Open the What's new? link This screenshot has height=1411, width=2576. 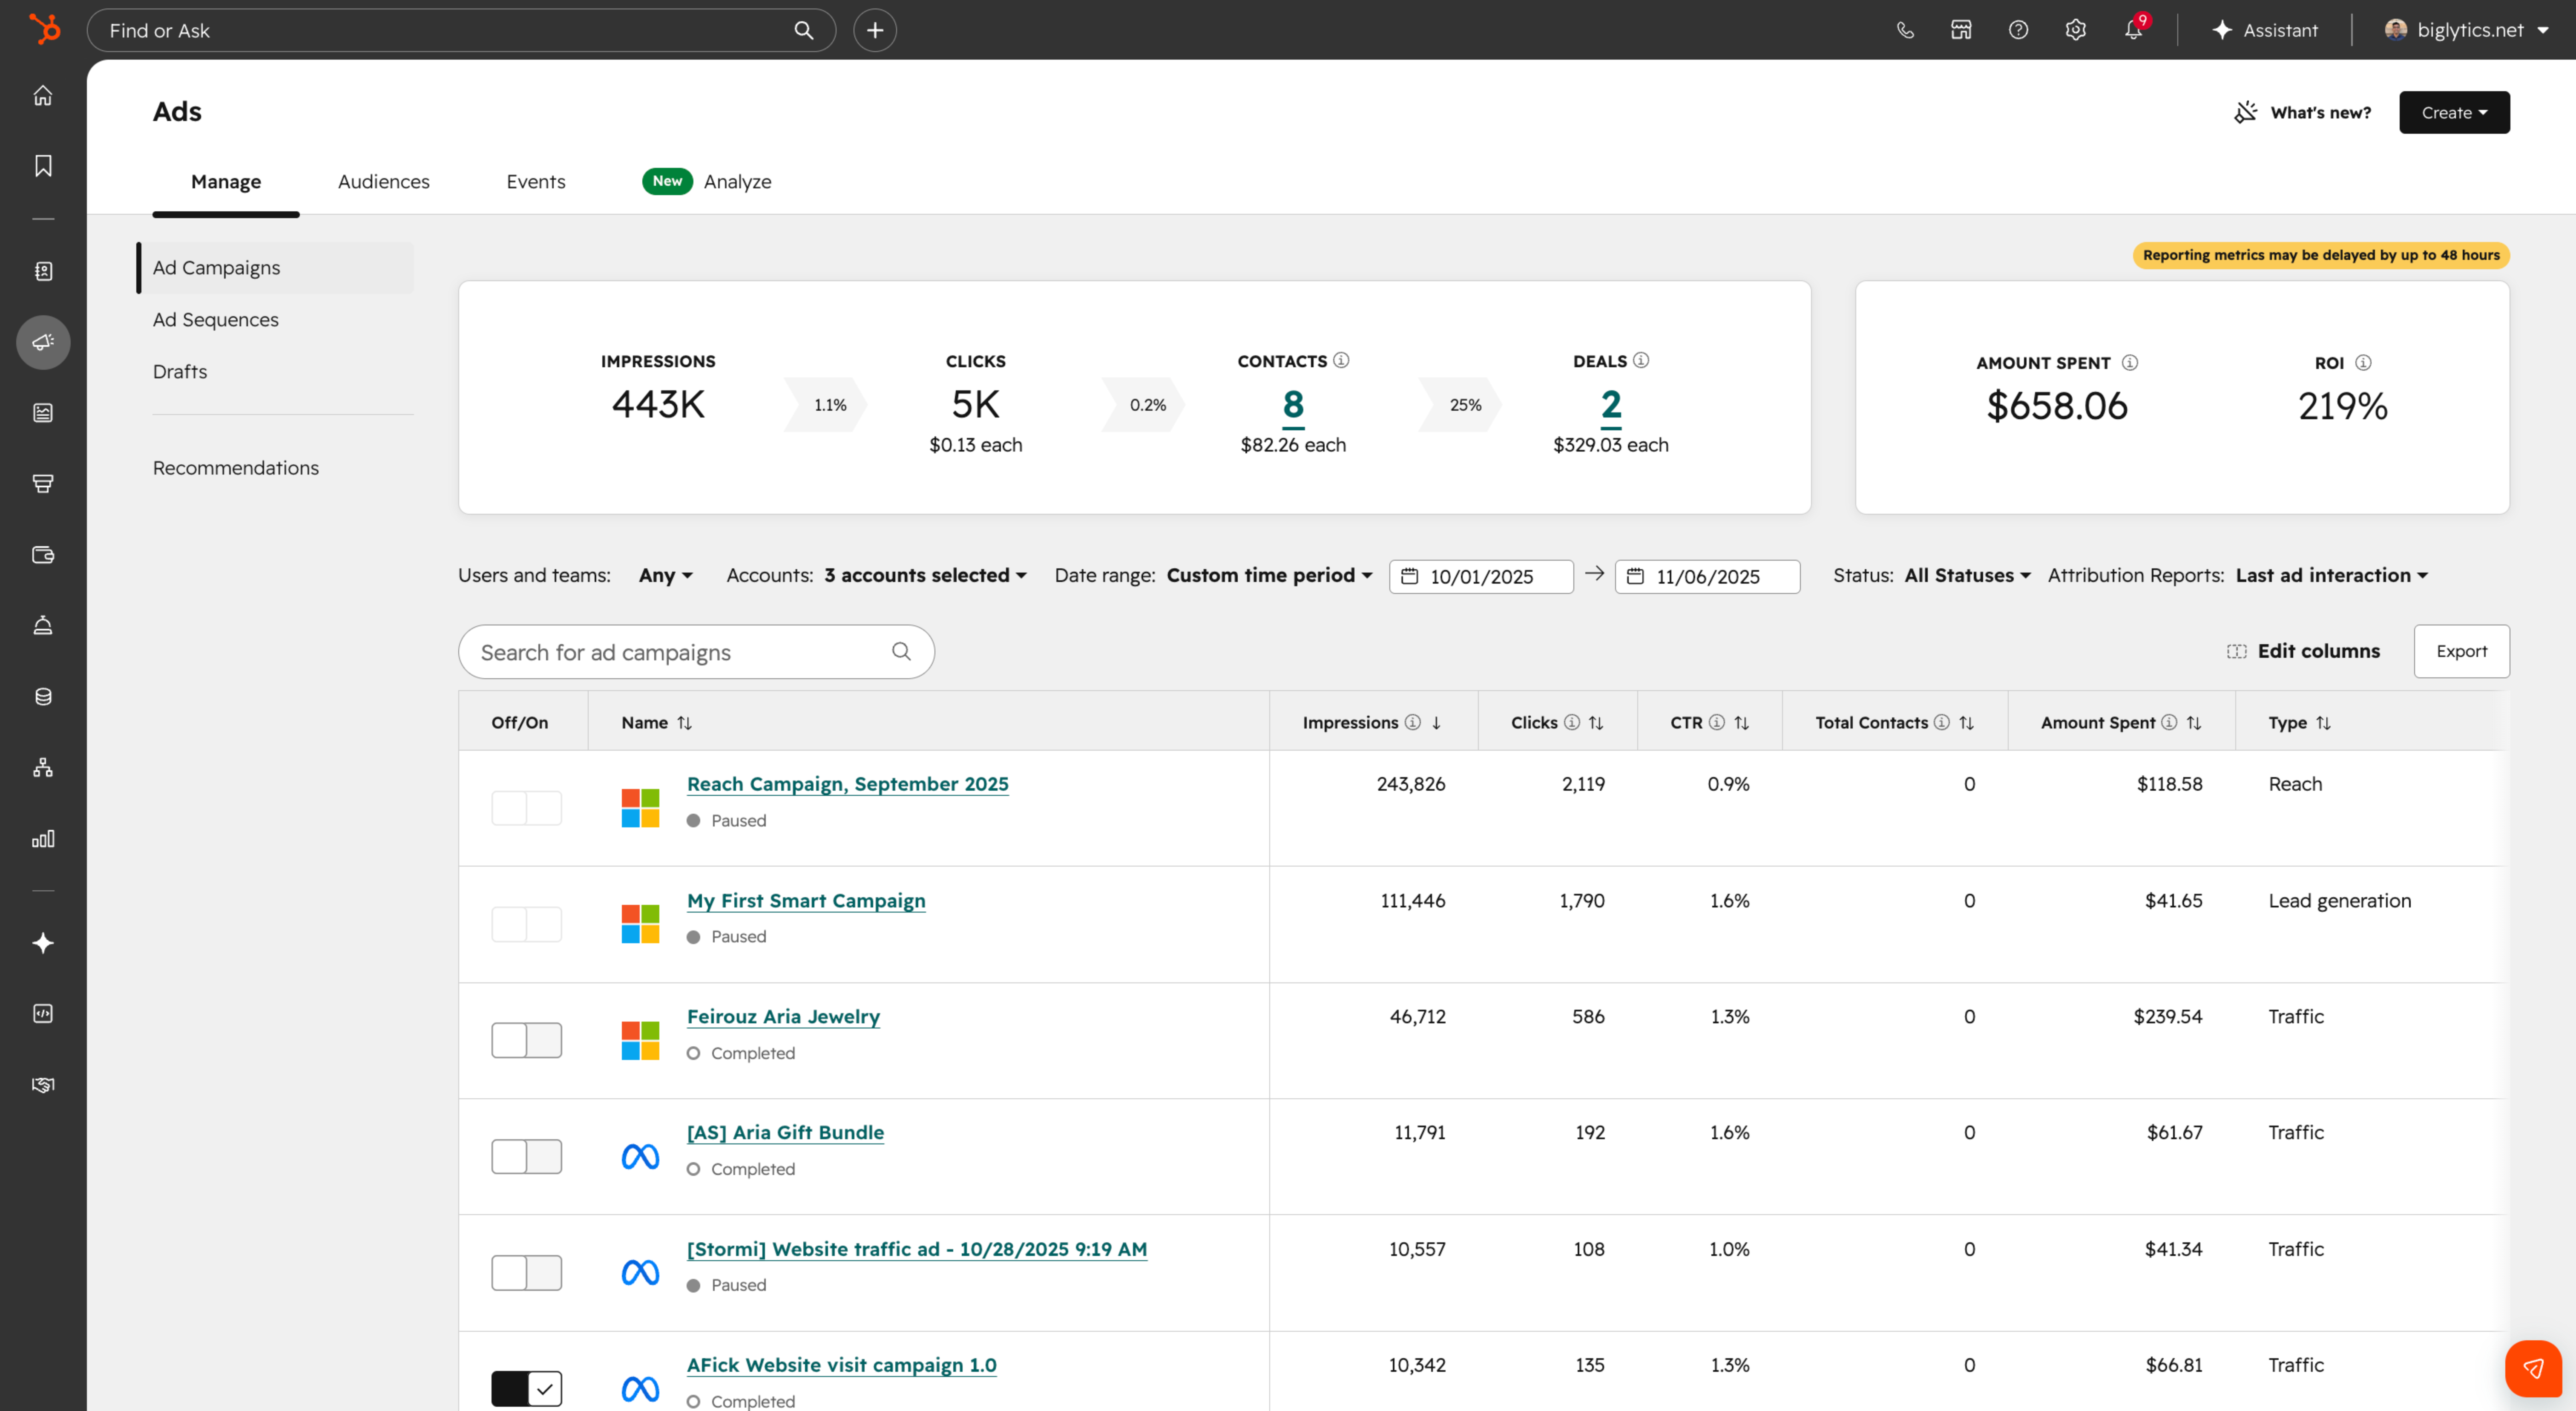(2302, 112)
